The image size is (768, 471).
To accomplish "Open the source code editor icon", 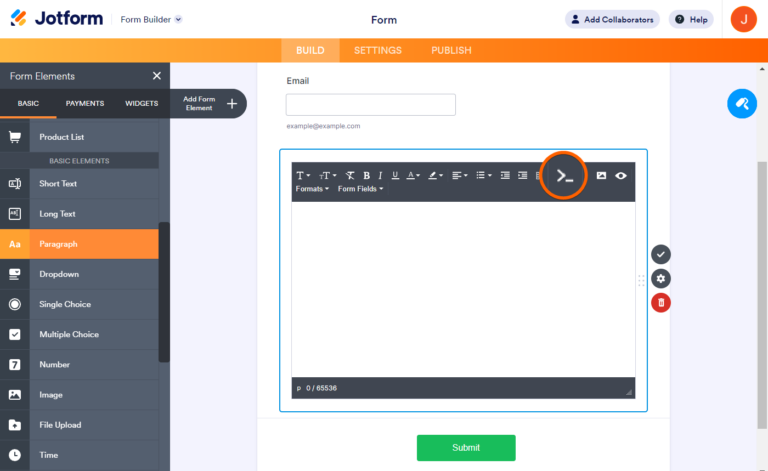I will coord(564,176).
